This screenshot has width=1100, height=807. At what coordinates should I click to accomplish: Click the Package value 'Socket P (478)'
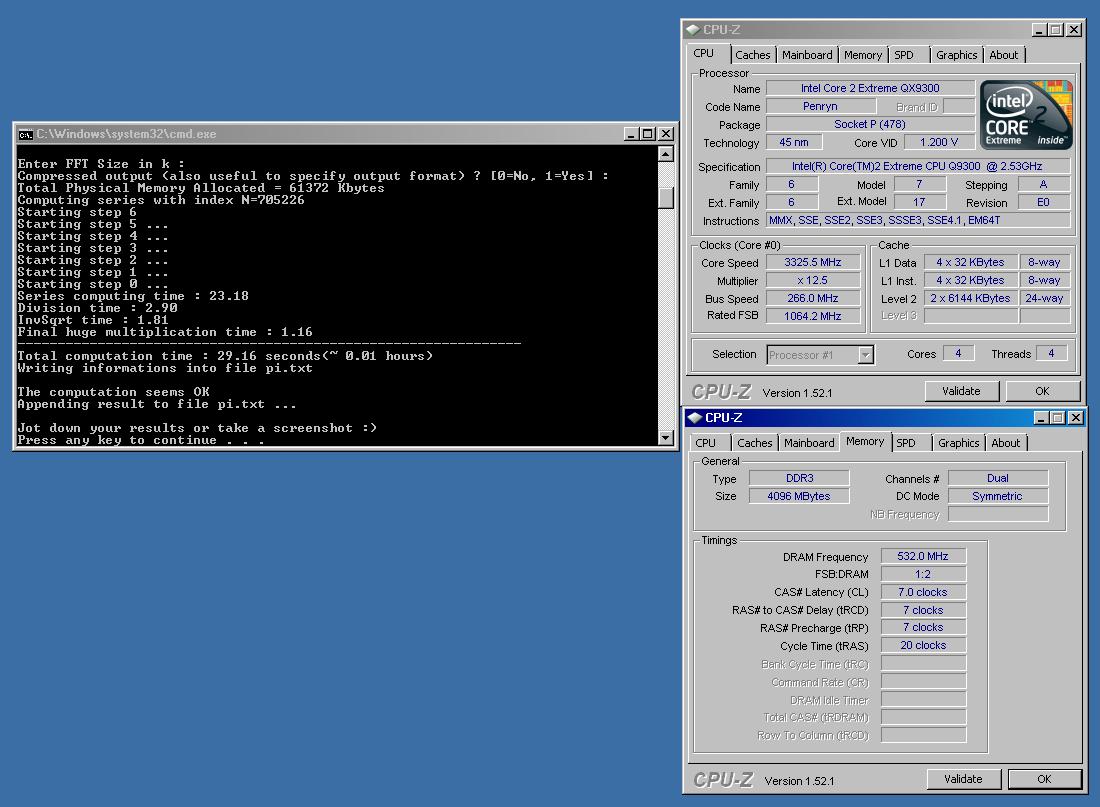[x=870, y=124]
